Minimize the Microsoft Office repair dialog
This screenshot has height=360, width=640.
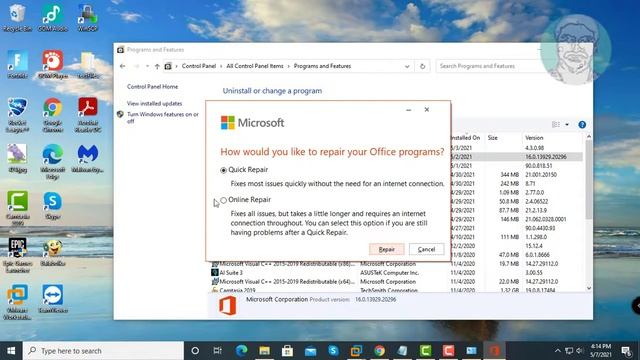409,109
